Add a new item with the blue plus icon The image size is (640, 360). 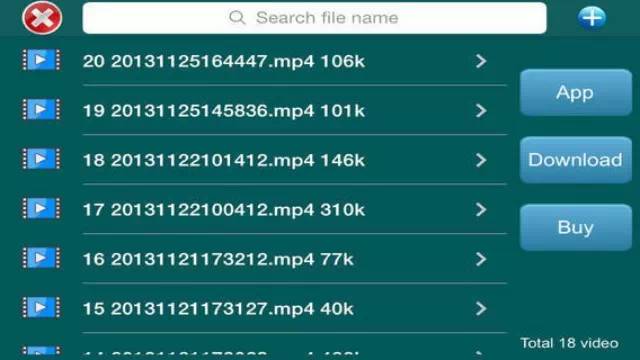[x=591, y=18]
